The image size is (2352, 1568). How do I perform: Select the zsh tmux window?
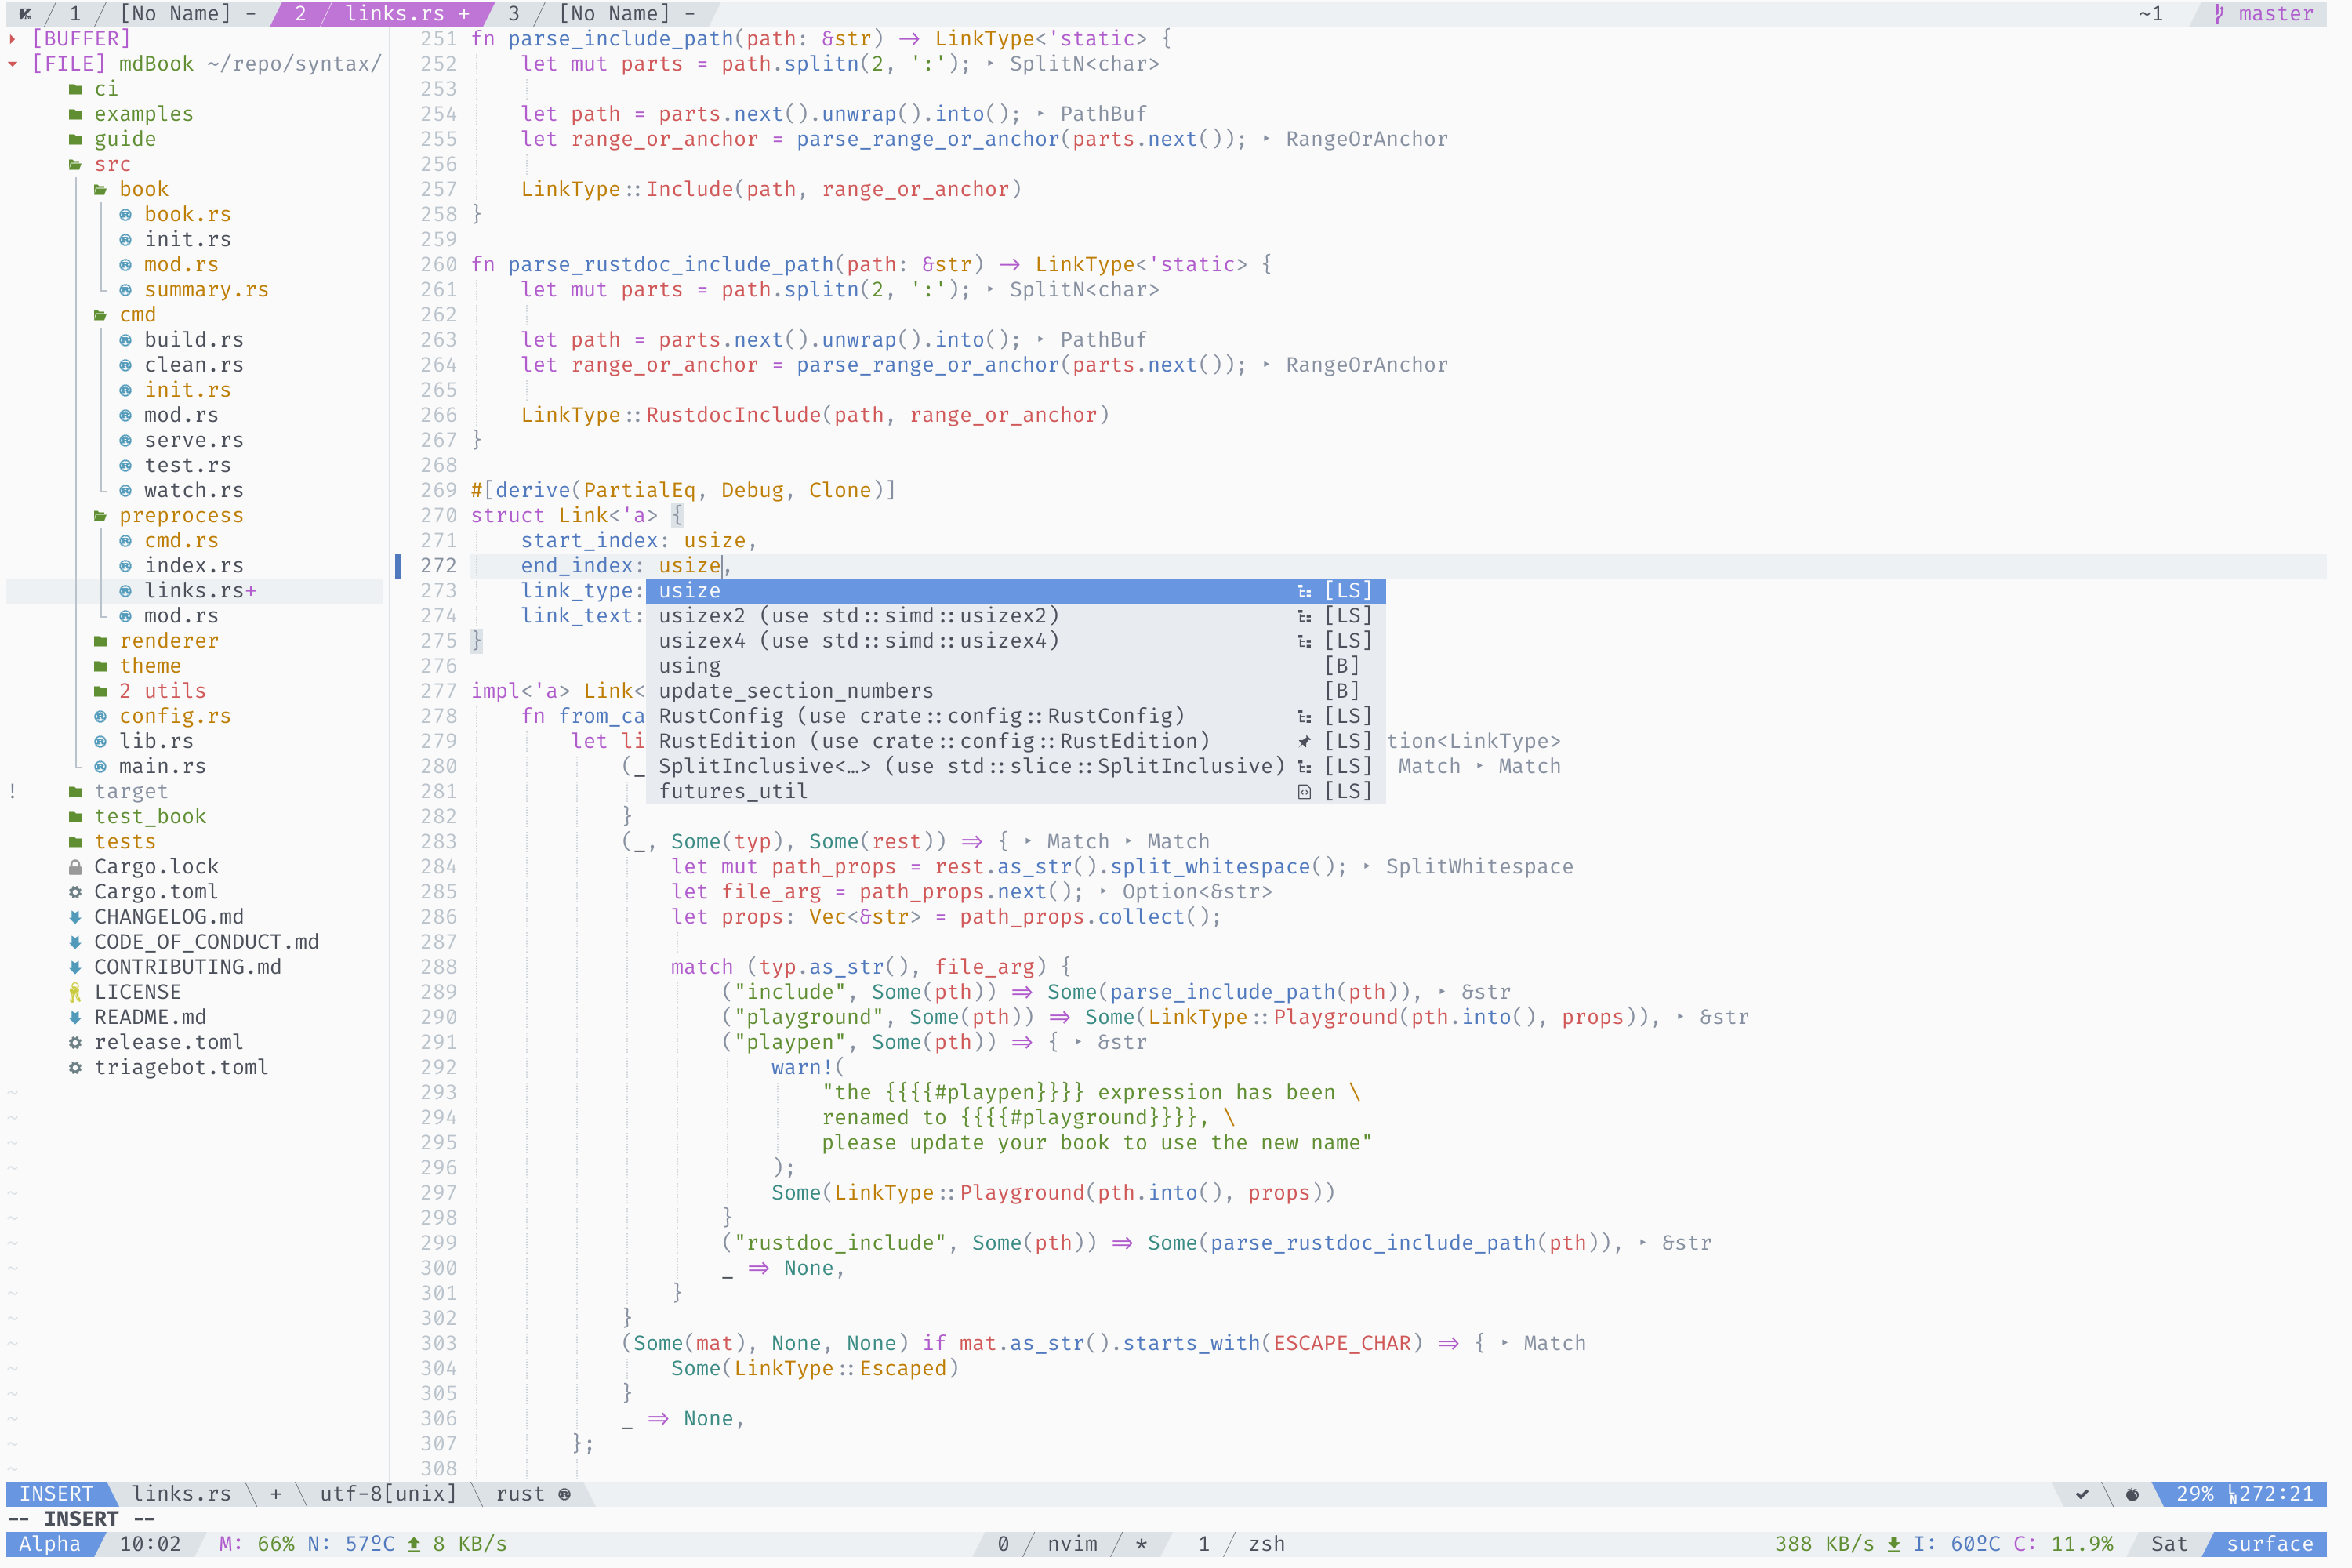(1265, 1544)
